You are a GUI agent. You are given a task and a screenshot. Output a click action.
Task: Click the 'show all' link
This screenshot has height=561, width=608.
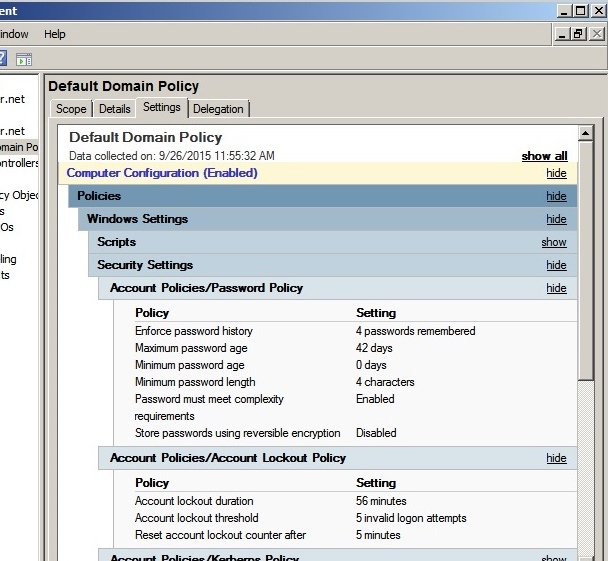(x=544, y=156)
